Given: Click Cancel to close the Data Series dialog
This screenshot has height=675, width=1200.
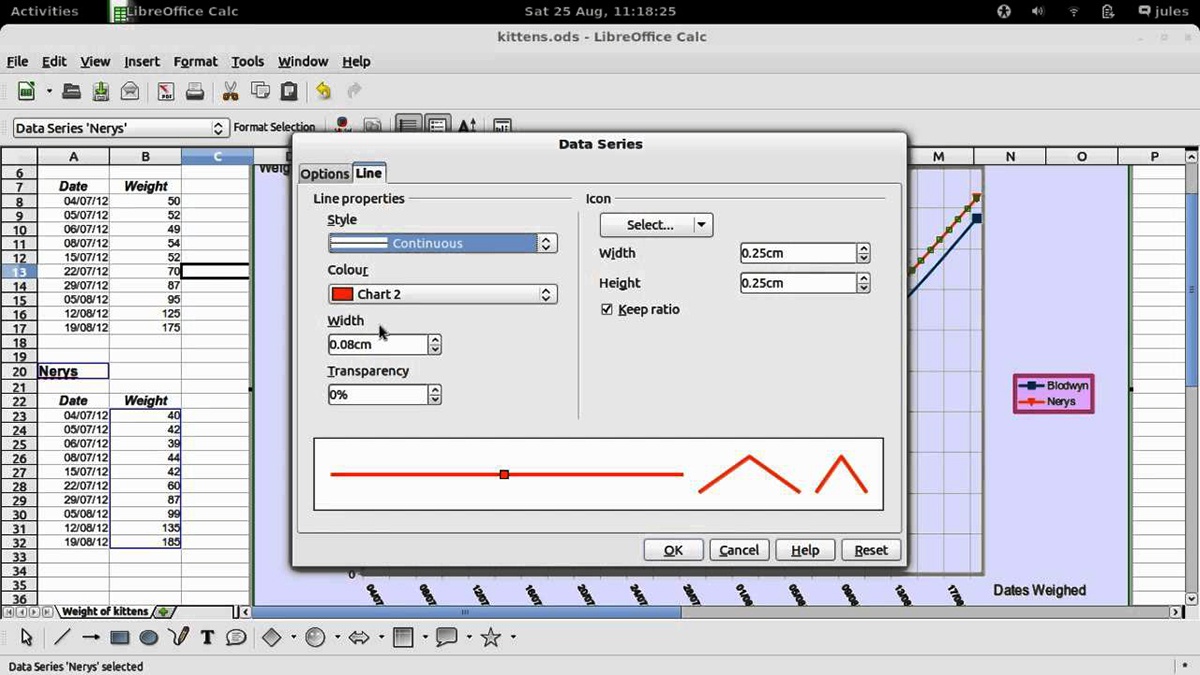Looking at the screenshot, I should point(739,549).
